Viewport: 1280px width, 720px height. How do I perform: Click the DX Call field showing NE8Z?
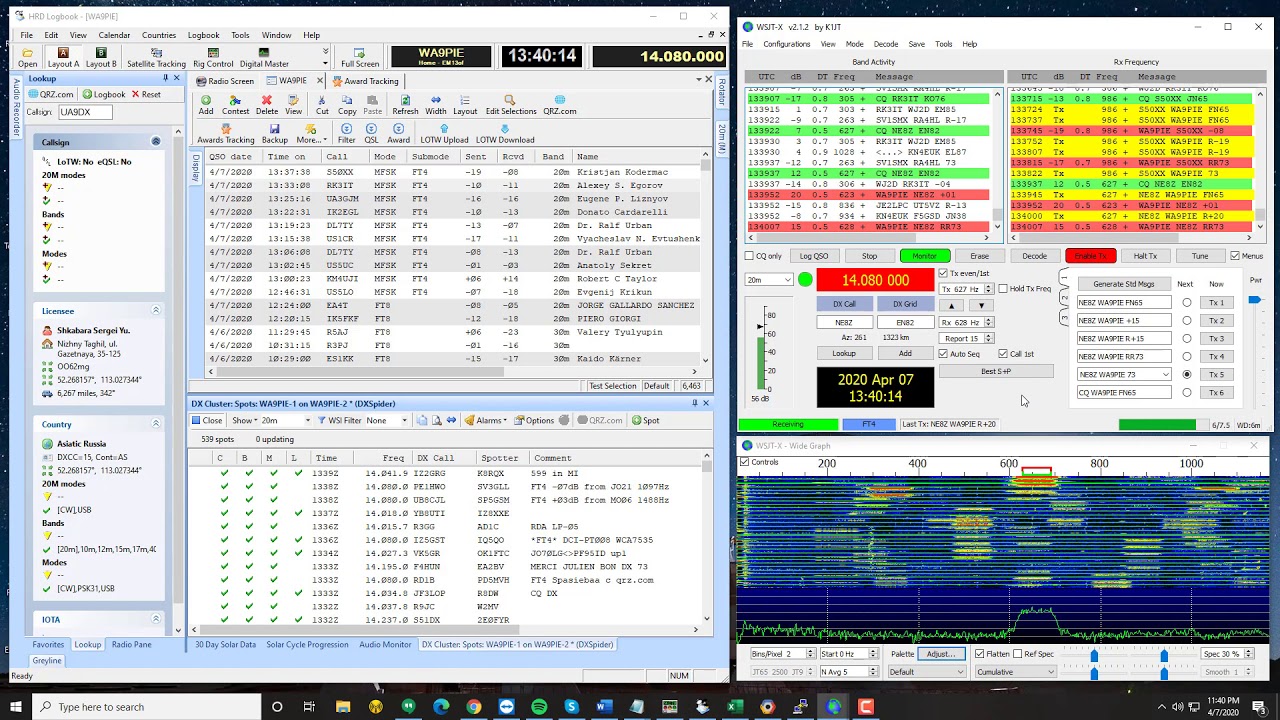pos(844,323)
